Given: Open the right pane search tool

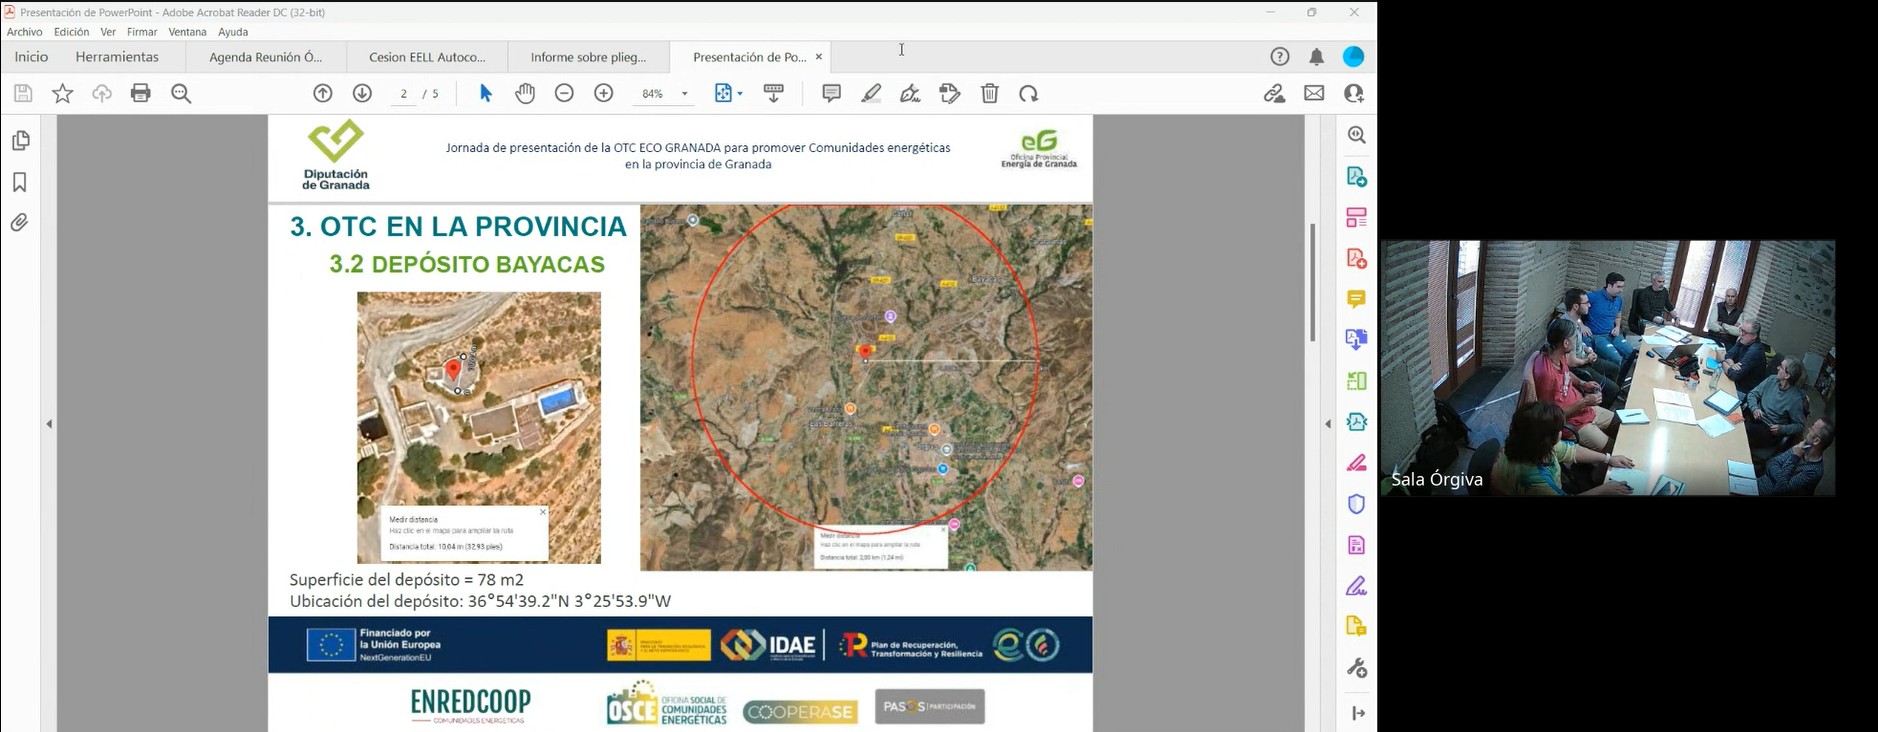Looking at the screenshot, I should tap(1357, 135).
